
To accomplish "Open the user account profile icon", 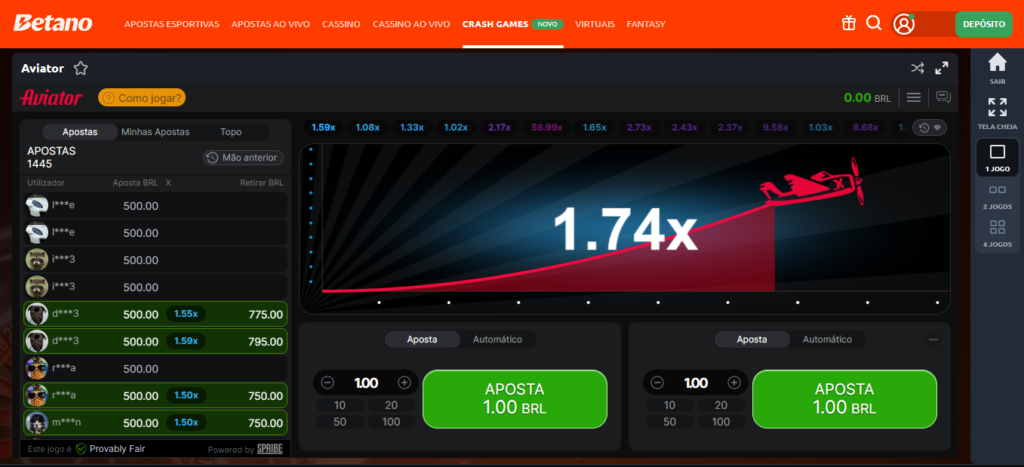I will click(x=904, y=24).
